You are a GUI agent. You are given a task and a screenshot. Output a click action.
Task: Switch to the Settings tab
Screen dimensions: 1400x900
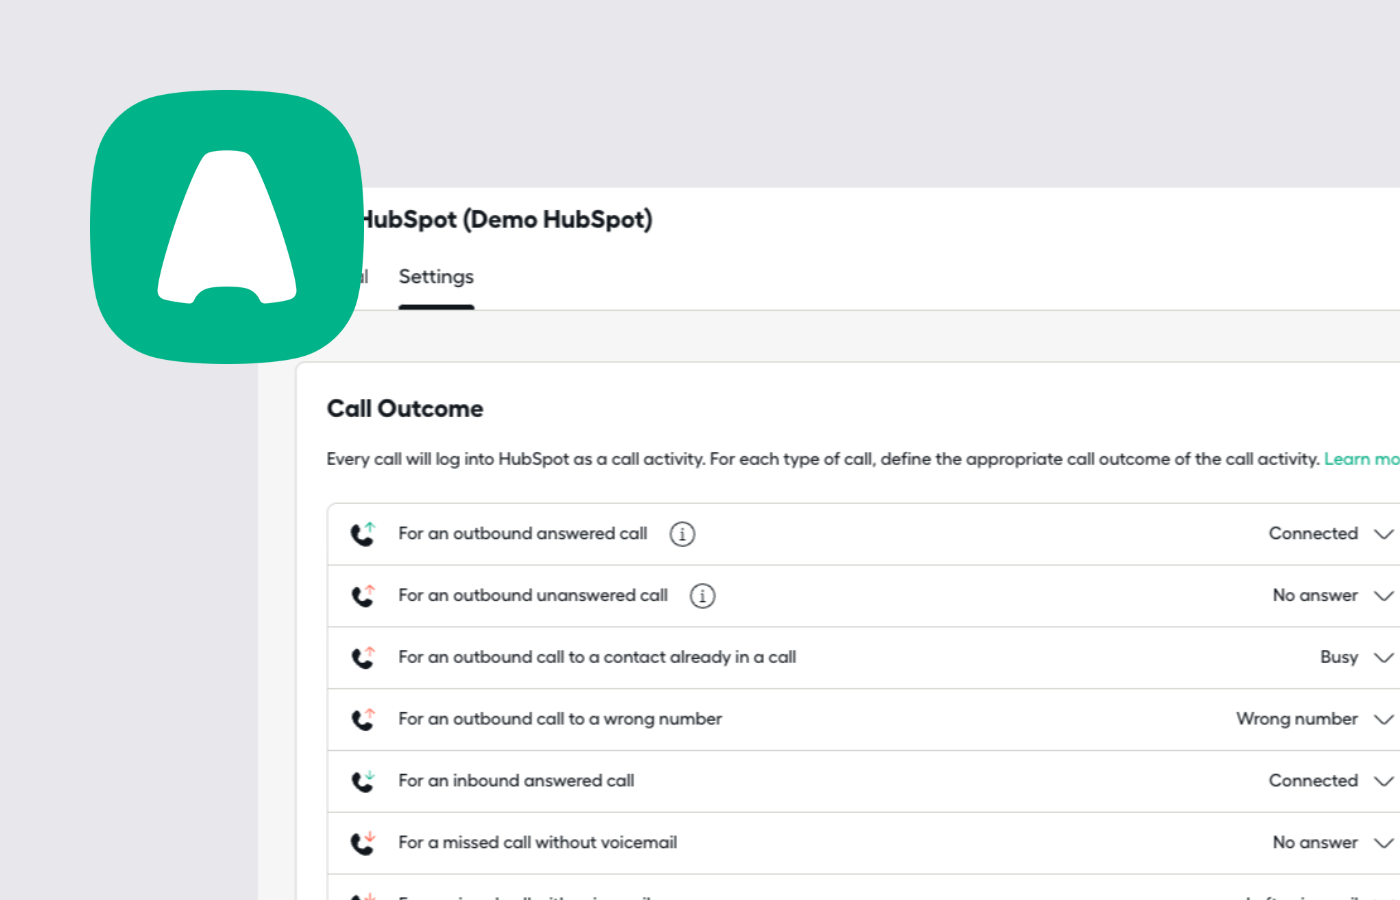coord(436,277)
